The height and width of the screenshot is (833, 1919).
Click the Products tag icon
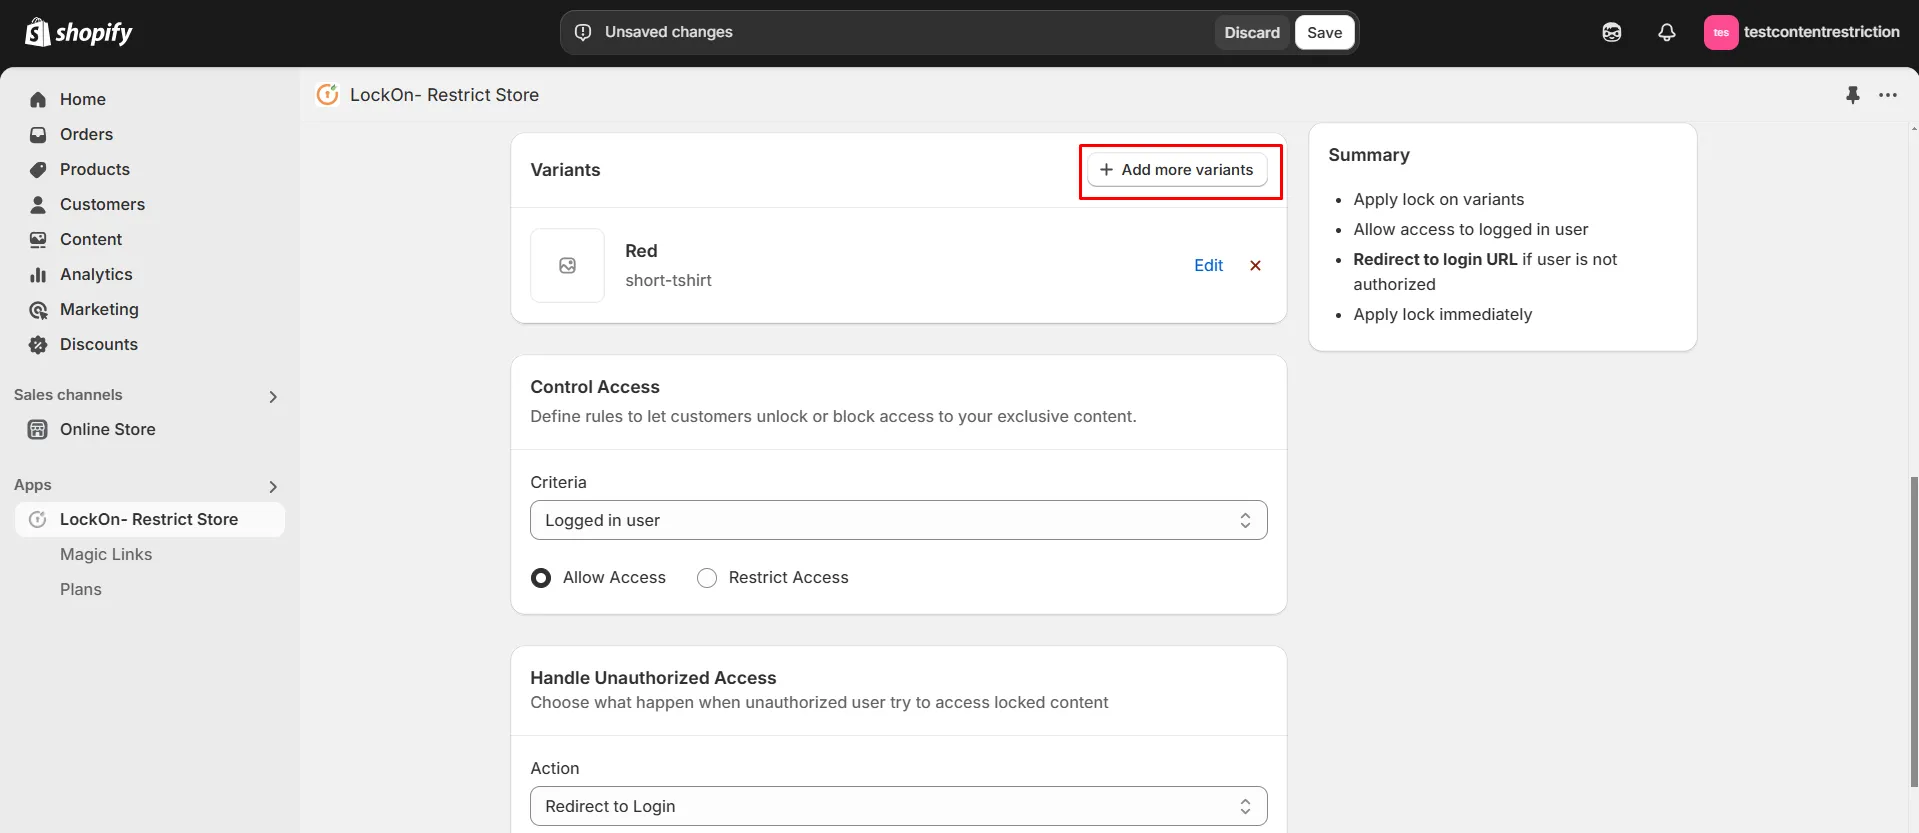tap(38, 169)
